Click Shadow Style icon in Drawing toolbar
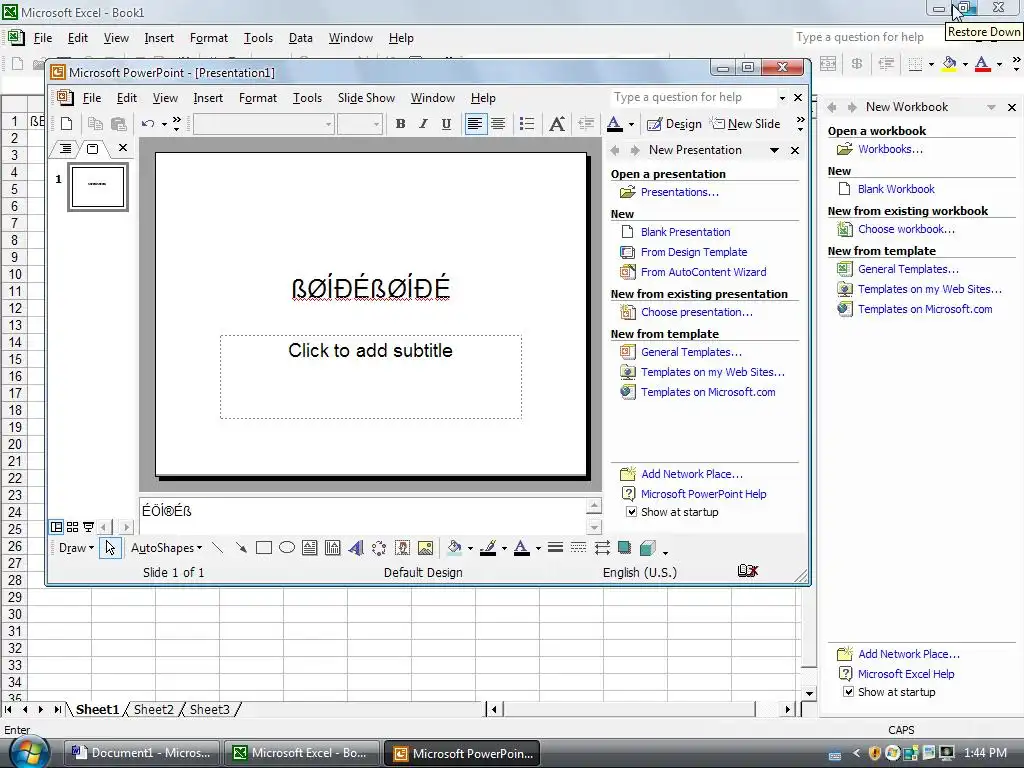The height and width of the screenshot is (768, 1024). pyautogui.click(x=624, y=548)
